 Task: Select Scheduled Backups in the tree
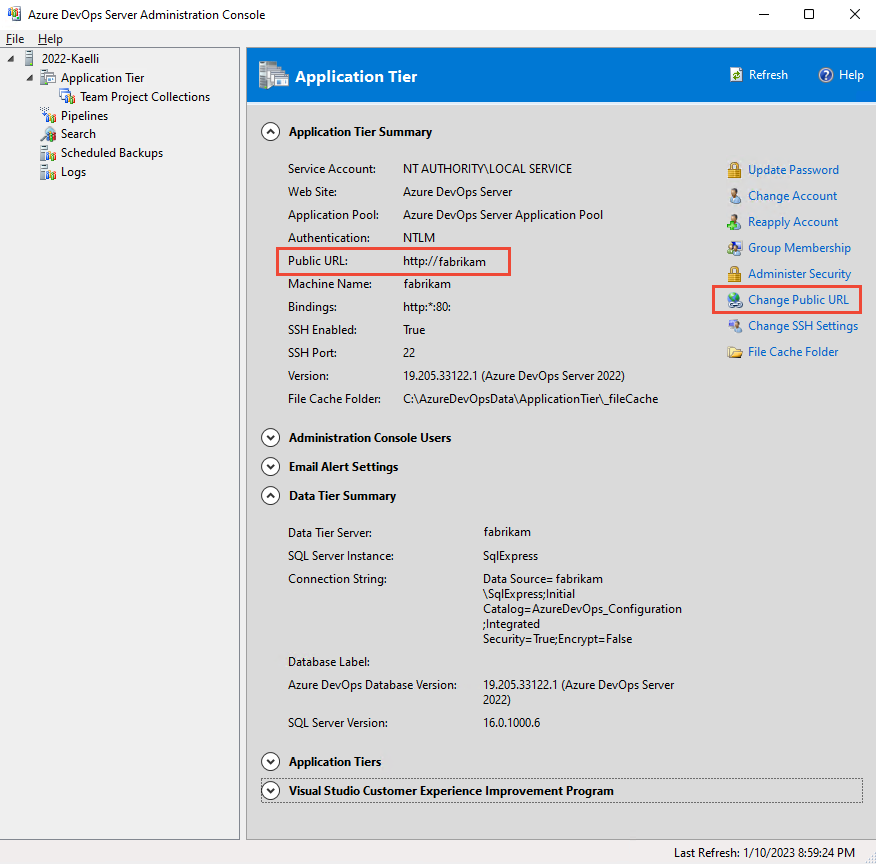(109, 153)
